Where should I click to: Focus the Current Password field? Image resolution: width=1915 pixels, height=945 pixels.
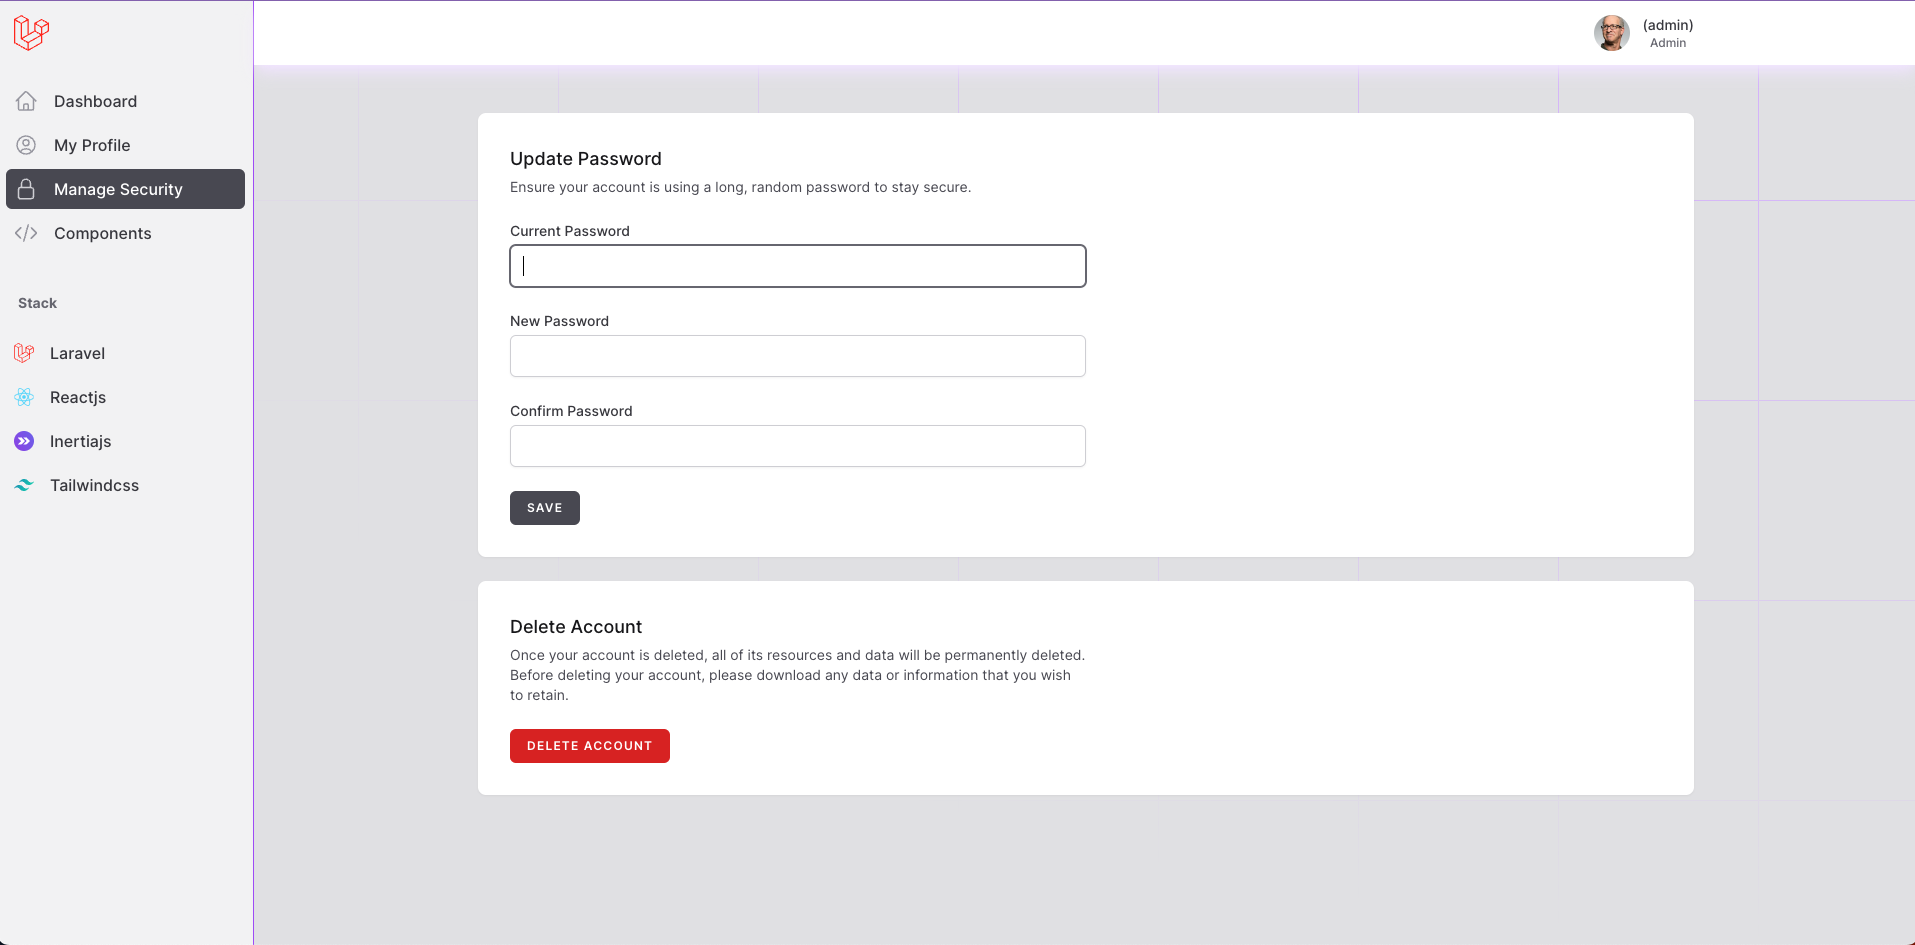pyautogui.click(x=797, y=266)
